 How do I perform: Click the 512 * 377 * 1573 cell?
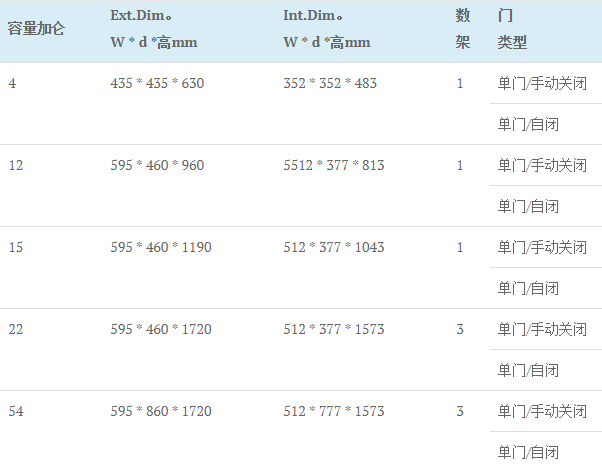point(333,329)
